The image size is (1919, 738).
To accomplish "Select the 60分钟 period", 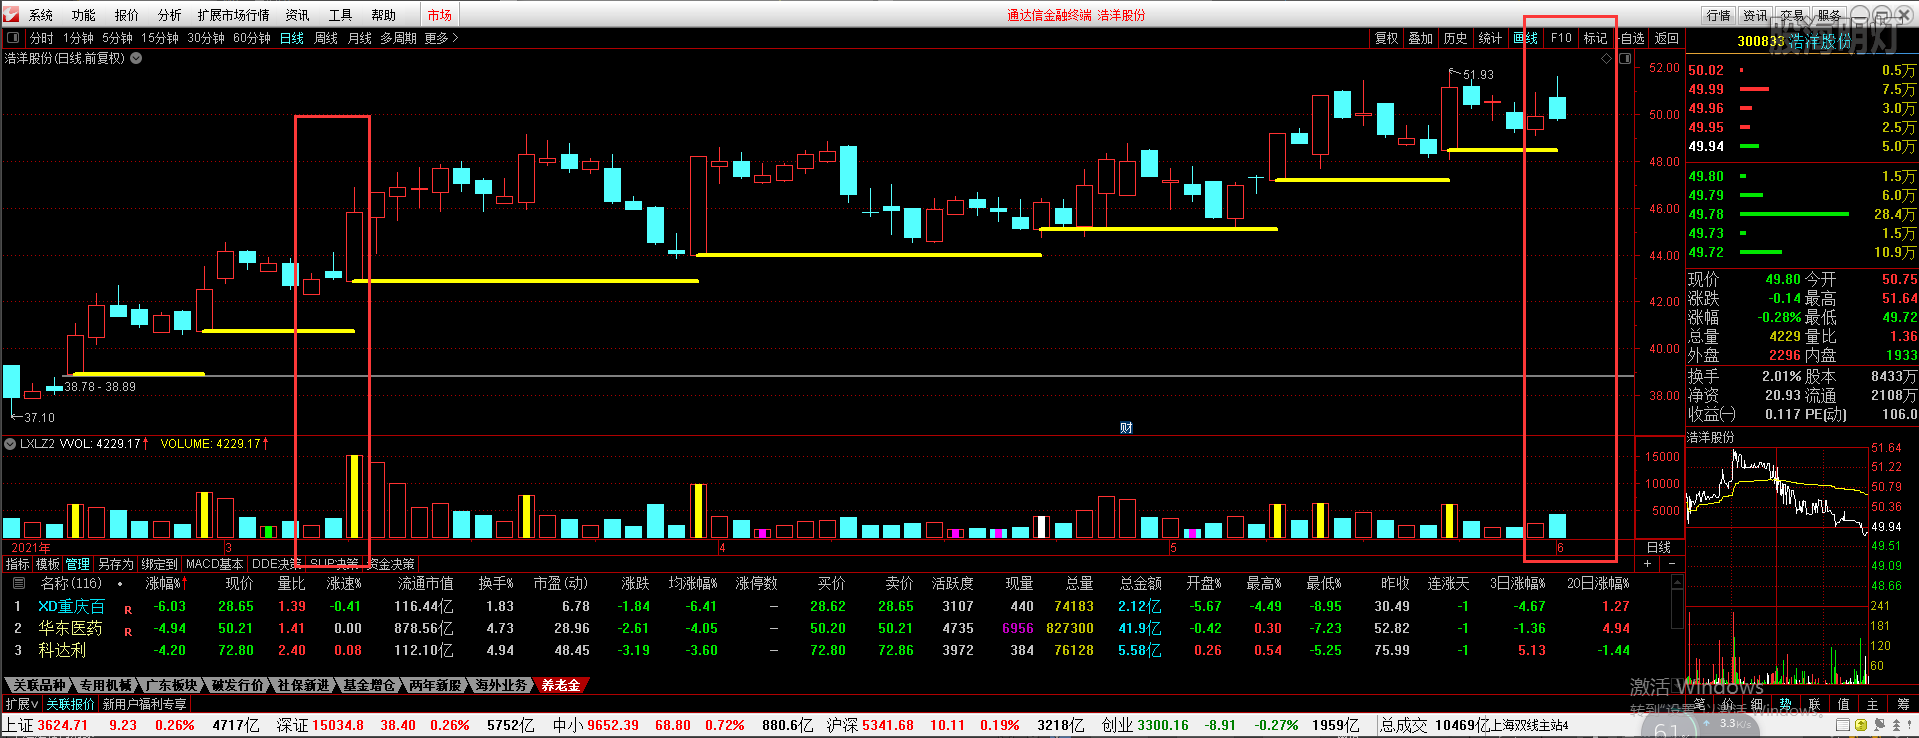I will 252,38.
